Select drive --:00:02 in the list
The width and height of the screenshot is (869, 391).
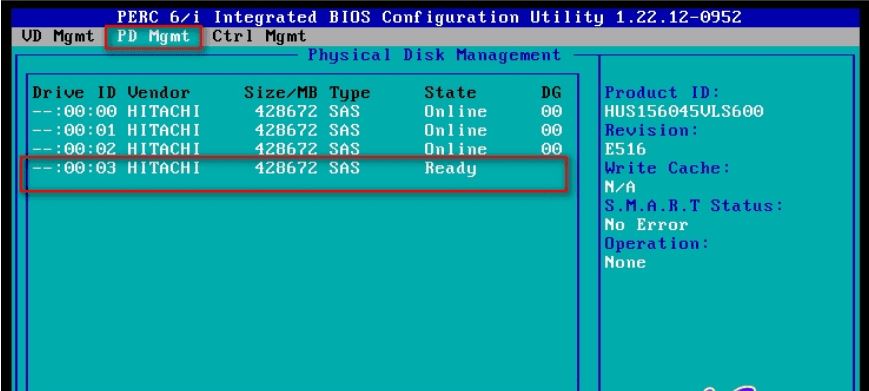(x=297, y=149)
